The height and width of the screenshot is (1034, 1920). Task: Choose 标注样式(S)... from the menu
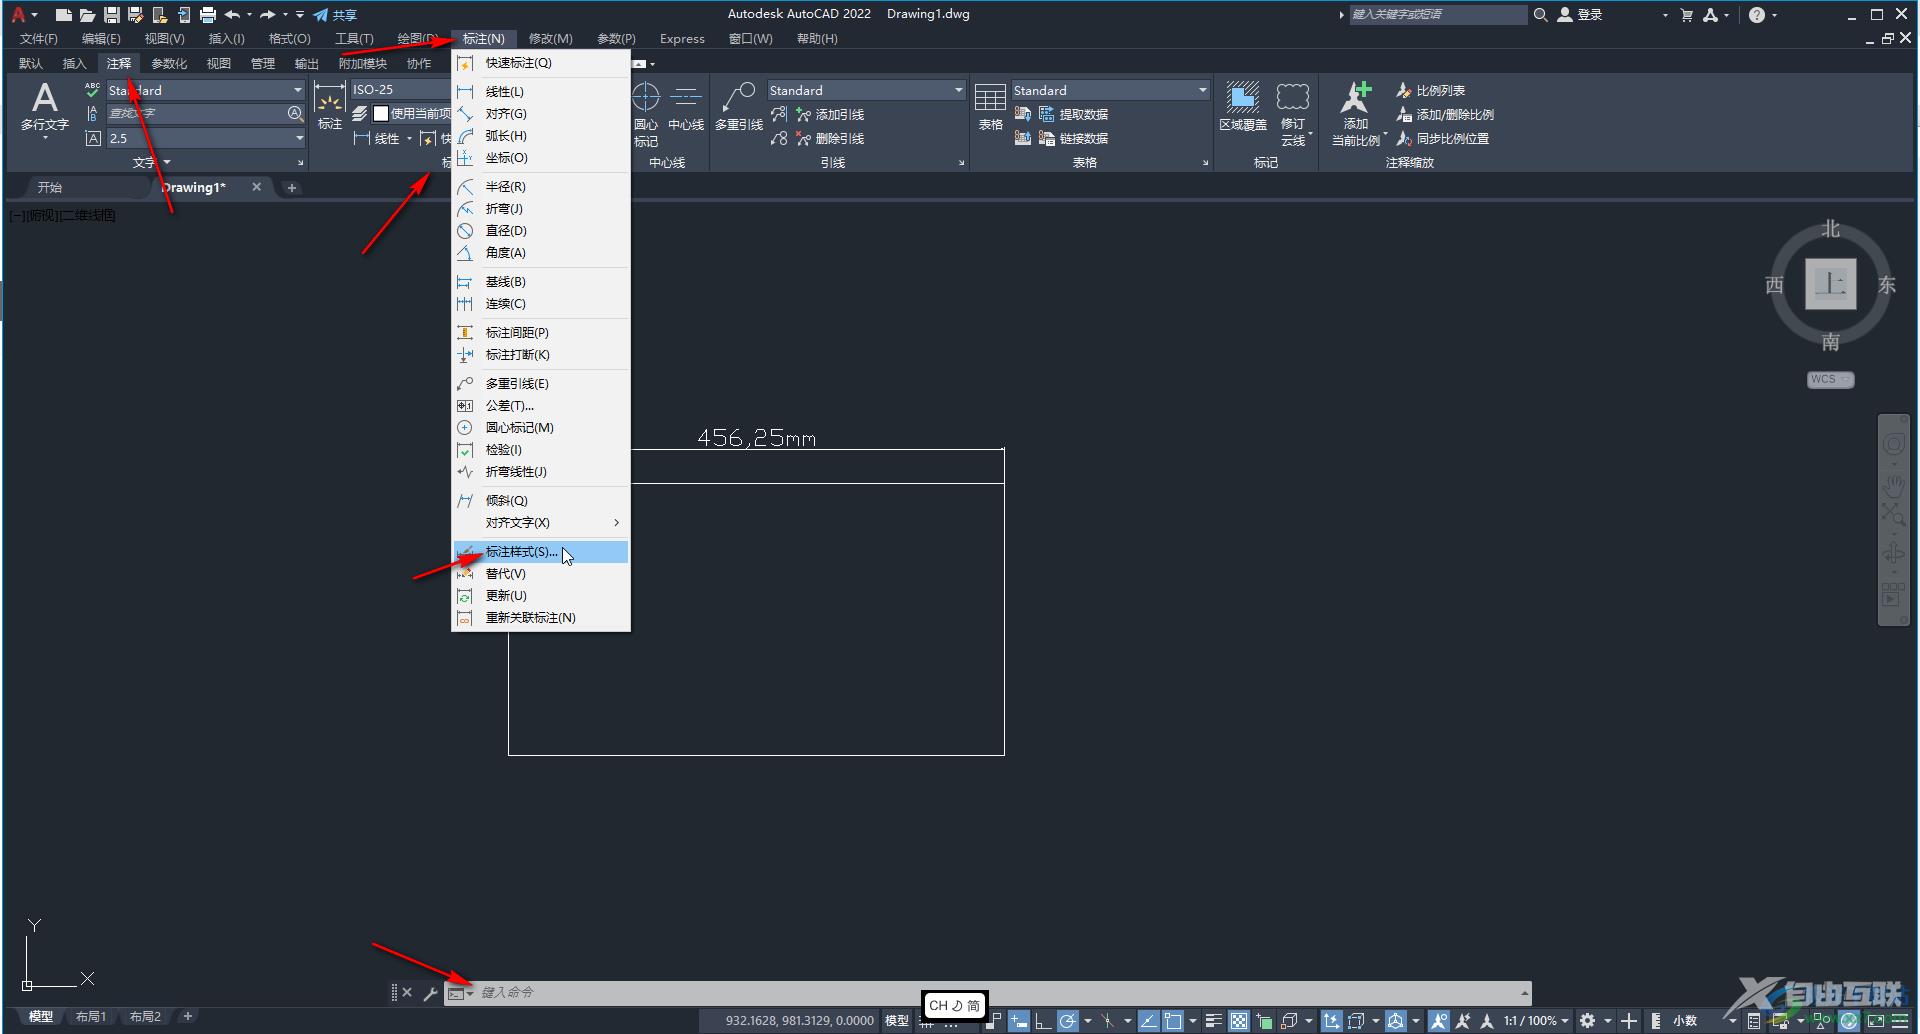pyautogui.click(x=541, y=552)
